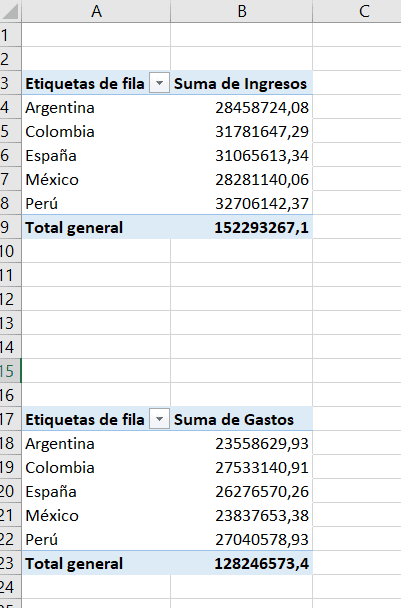
Task: Click the Argentina label in the Gastos table
Action: pos(60,444)
